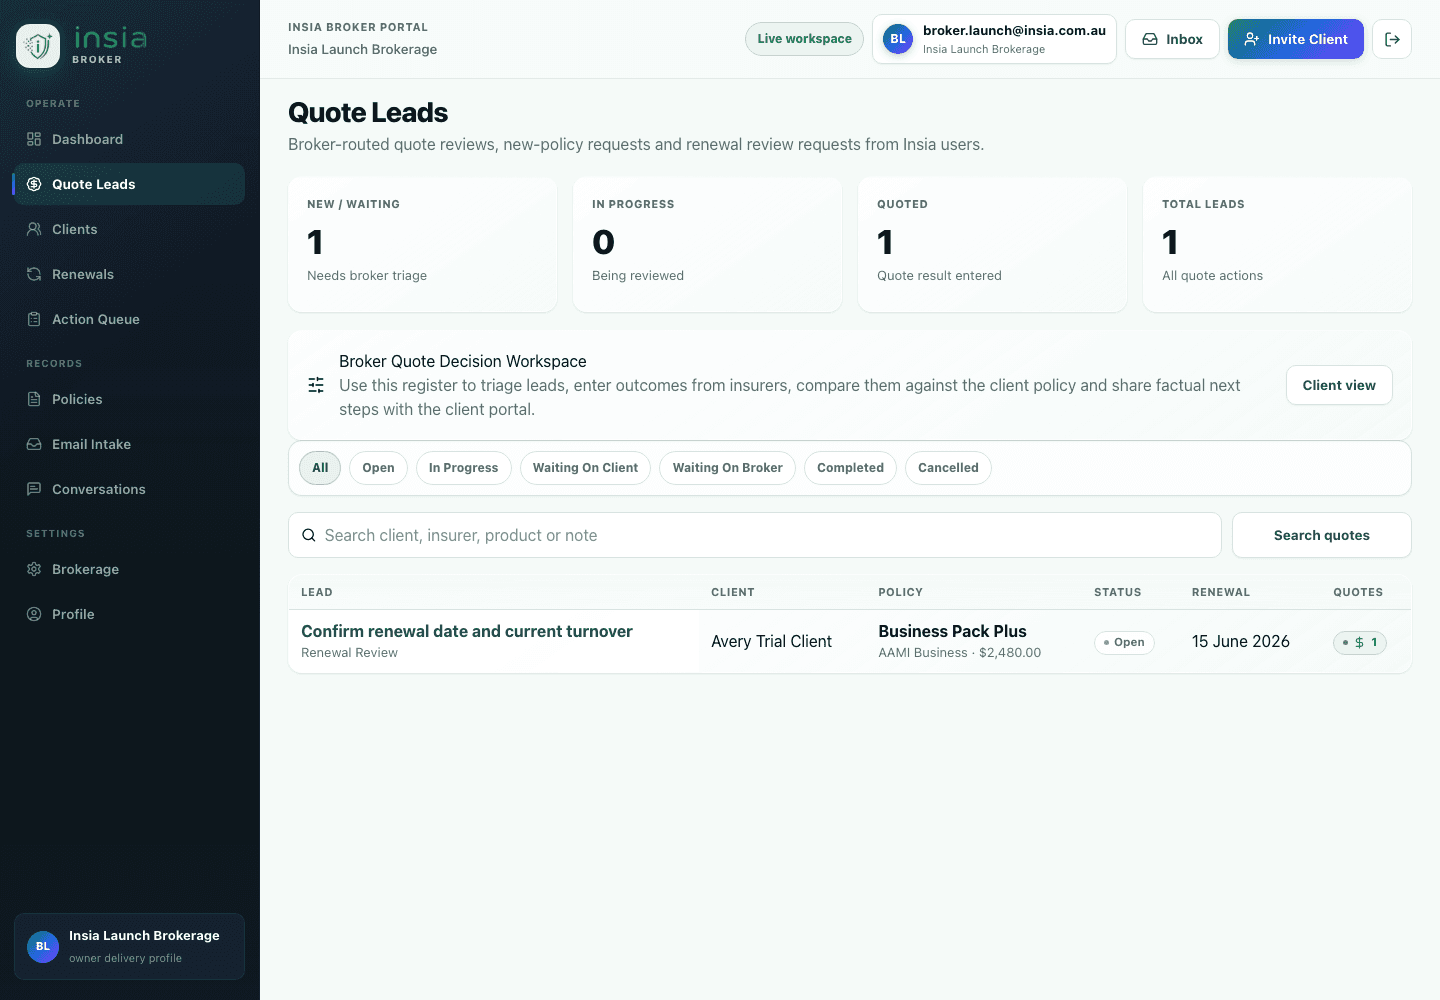Click the Client view button
Image resolution: width=1440 pixels, height=1000 pixels.
(1339, 385)
